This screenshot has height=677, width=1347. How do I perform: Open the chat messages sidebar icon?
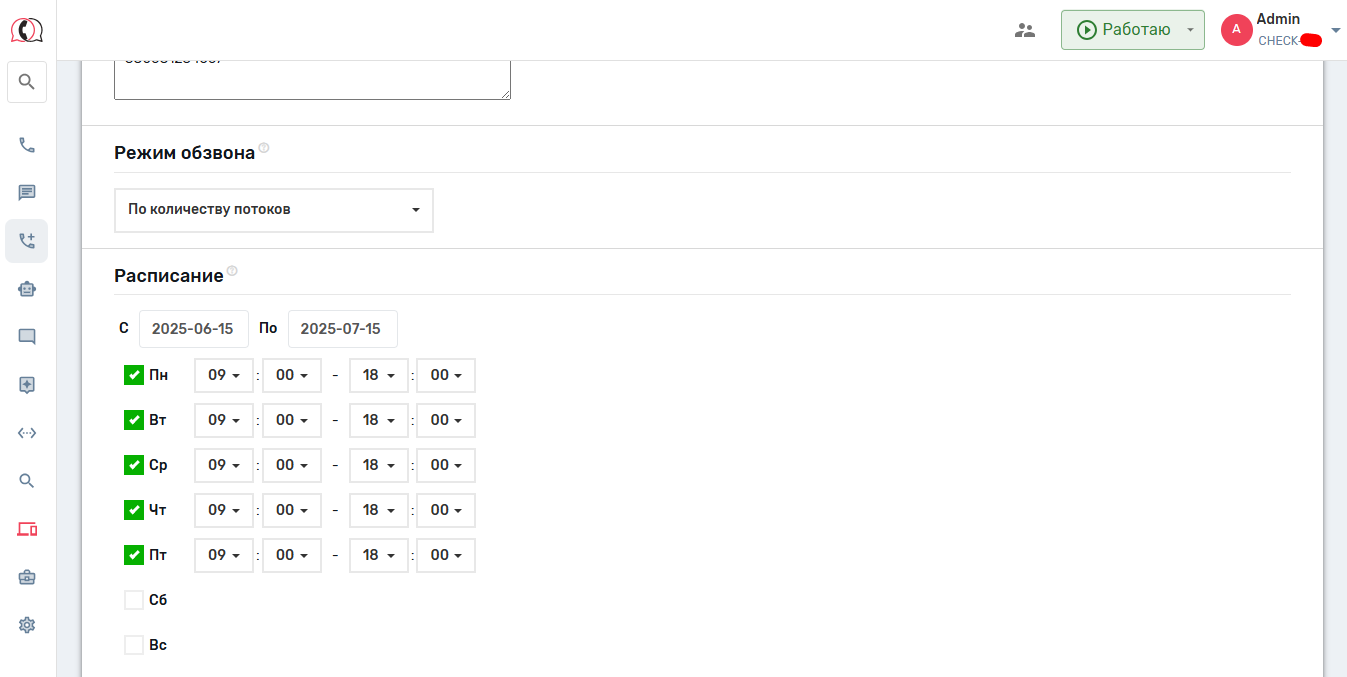point(27,193)
